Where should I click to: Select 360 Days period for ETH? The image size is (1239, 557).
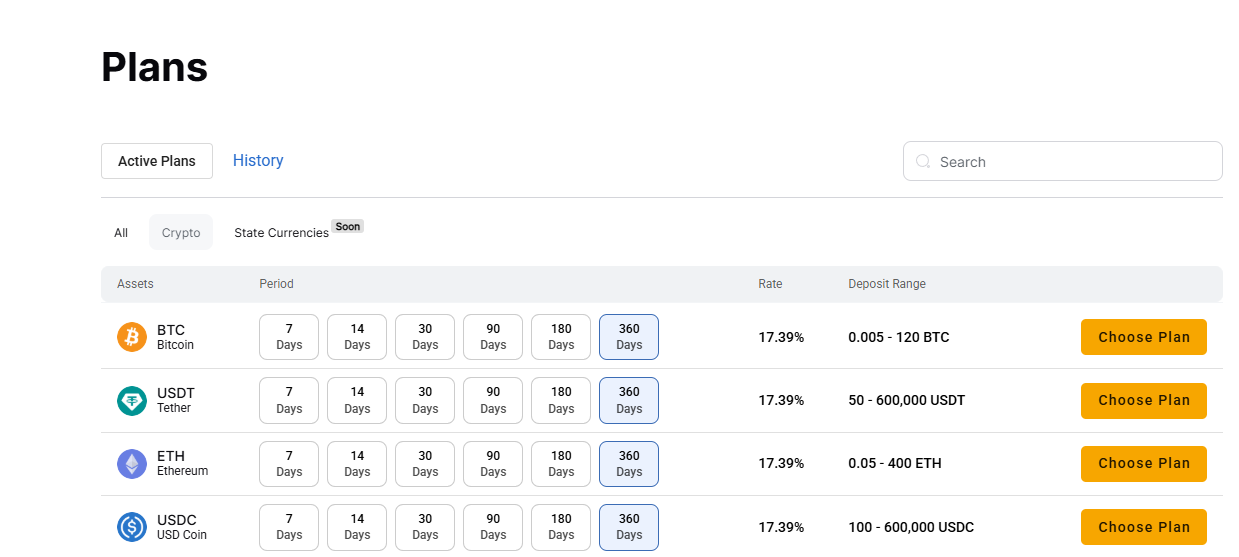coord(629,464)
